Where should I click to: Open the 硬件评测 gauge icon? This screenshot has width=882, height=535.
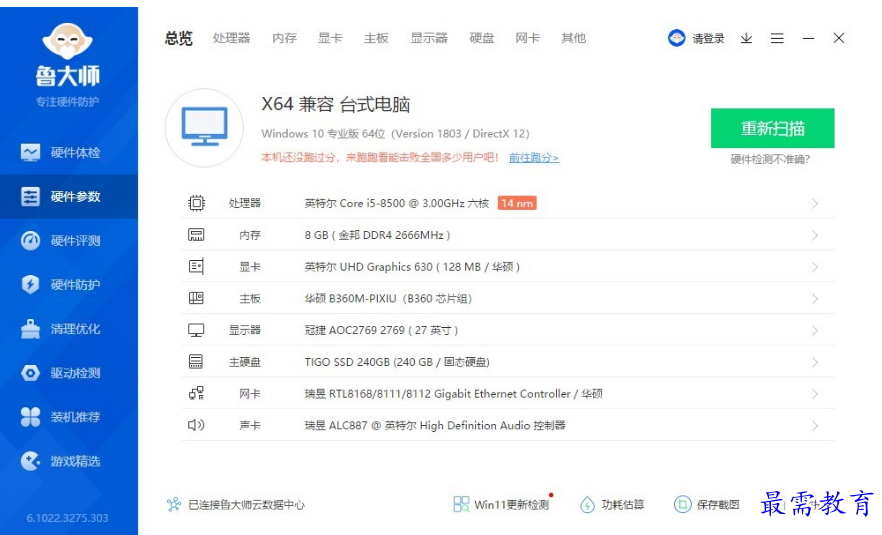[x=30, y=241]
